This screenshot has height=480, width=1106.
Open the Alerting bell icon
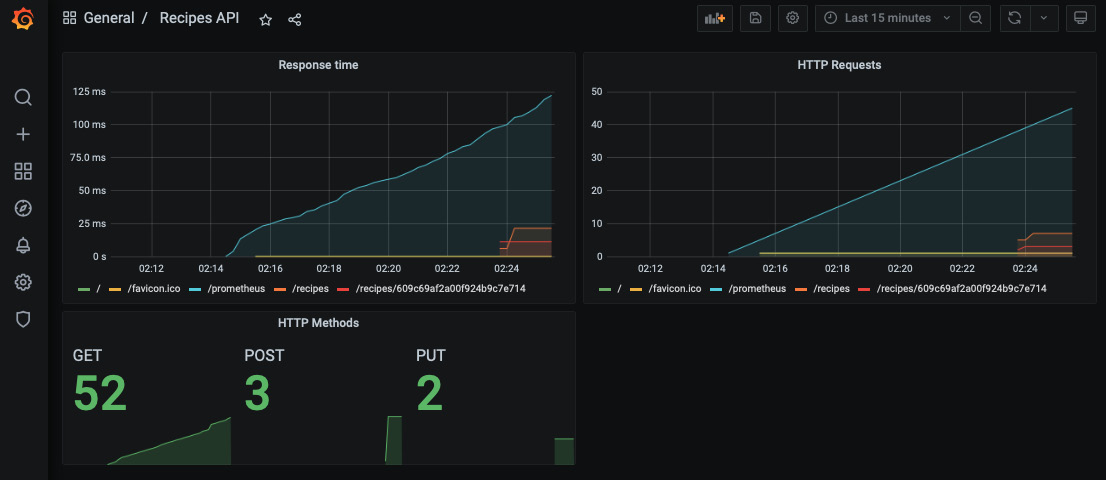click(x=23, y=245)
